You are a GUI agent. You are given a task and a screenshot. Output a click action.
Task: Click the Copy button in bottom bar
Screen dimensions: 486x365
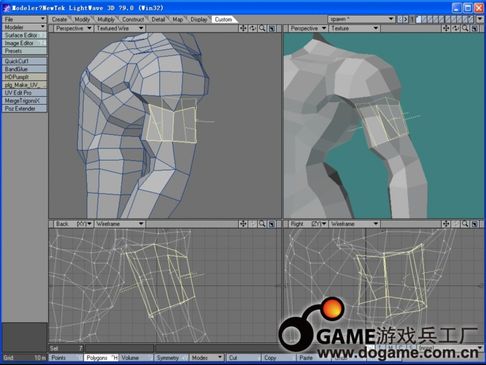278,358
